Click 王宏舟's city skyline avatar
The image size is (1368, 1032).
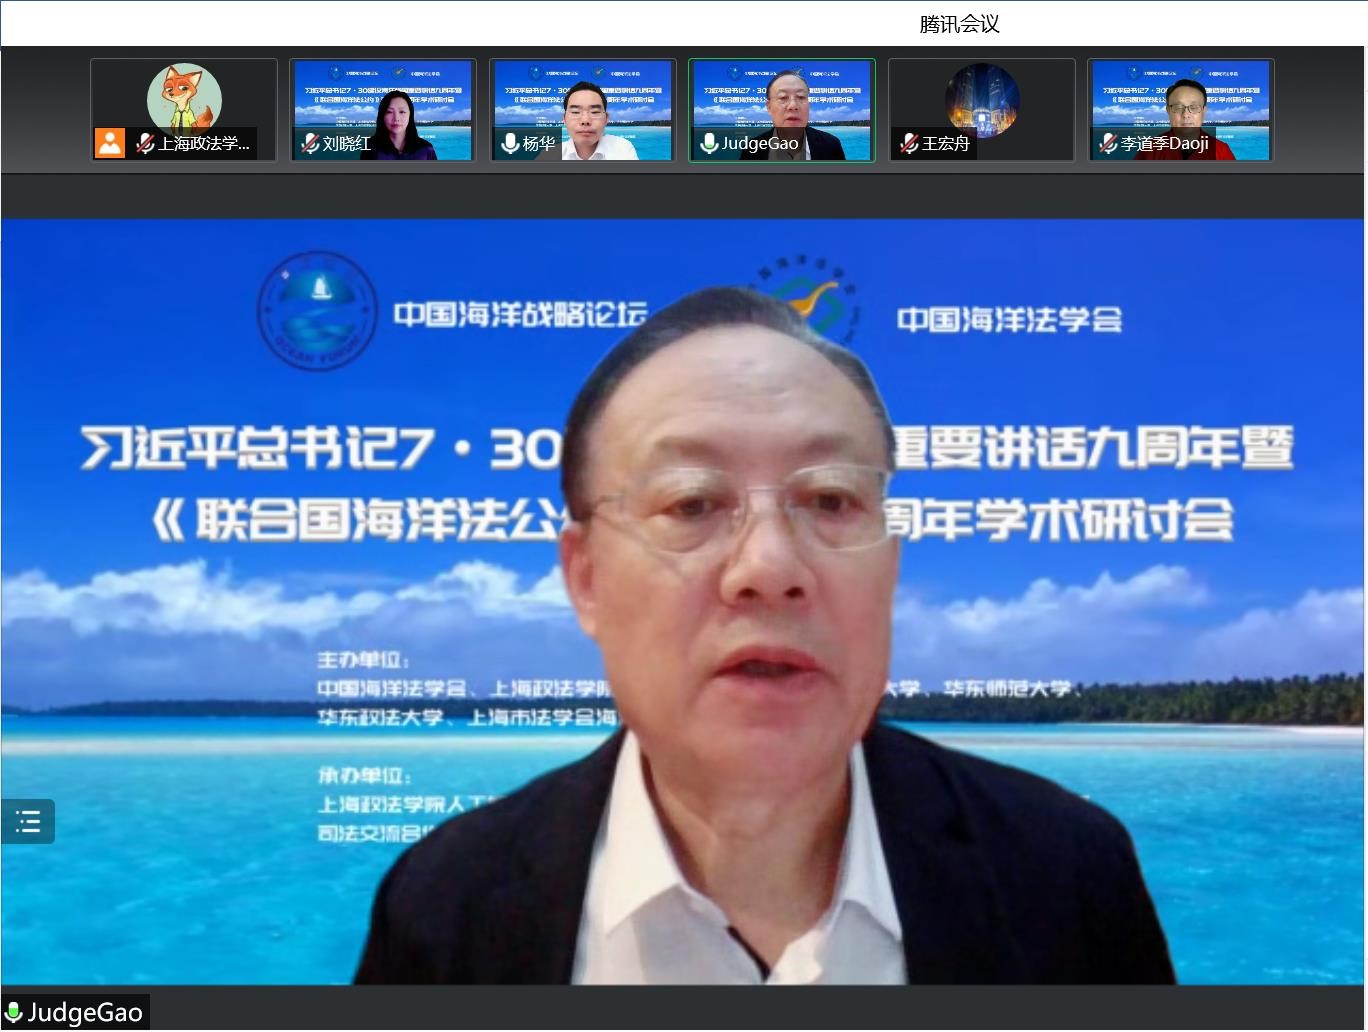[x=981, y=97]
